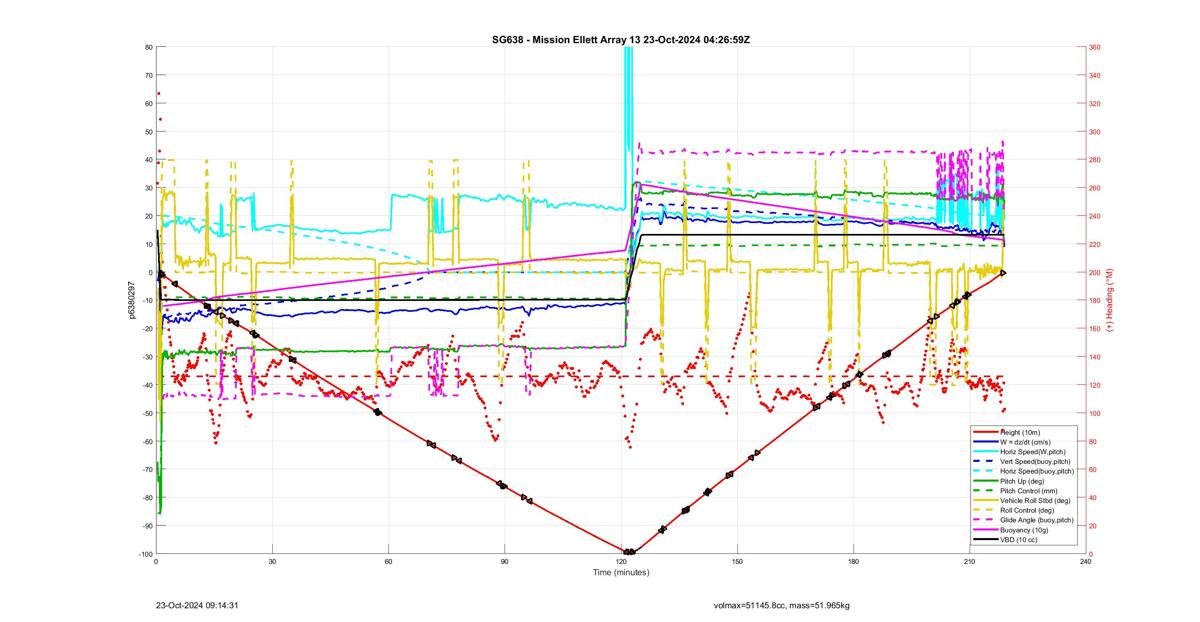Viewport: 1200px width, 622px height.
Task: Click the timestamp '23-Oct-2024 09:14:31' footer
Action: [x=197, y=605]
